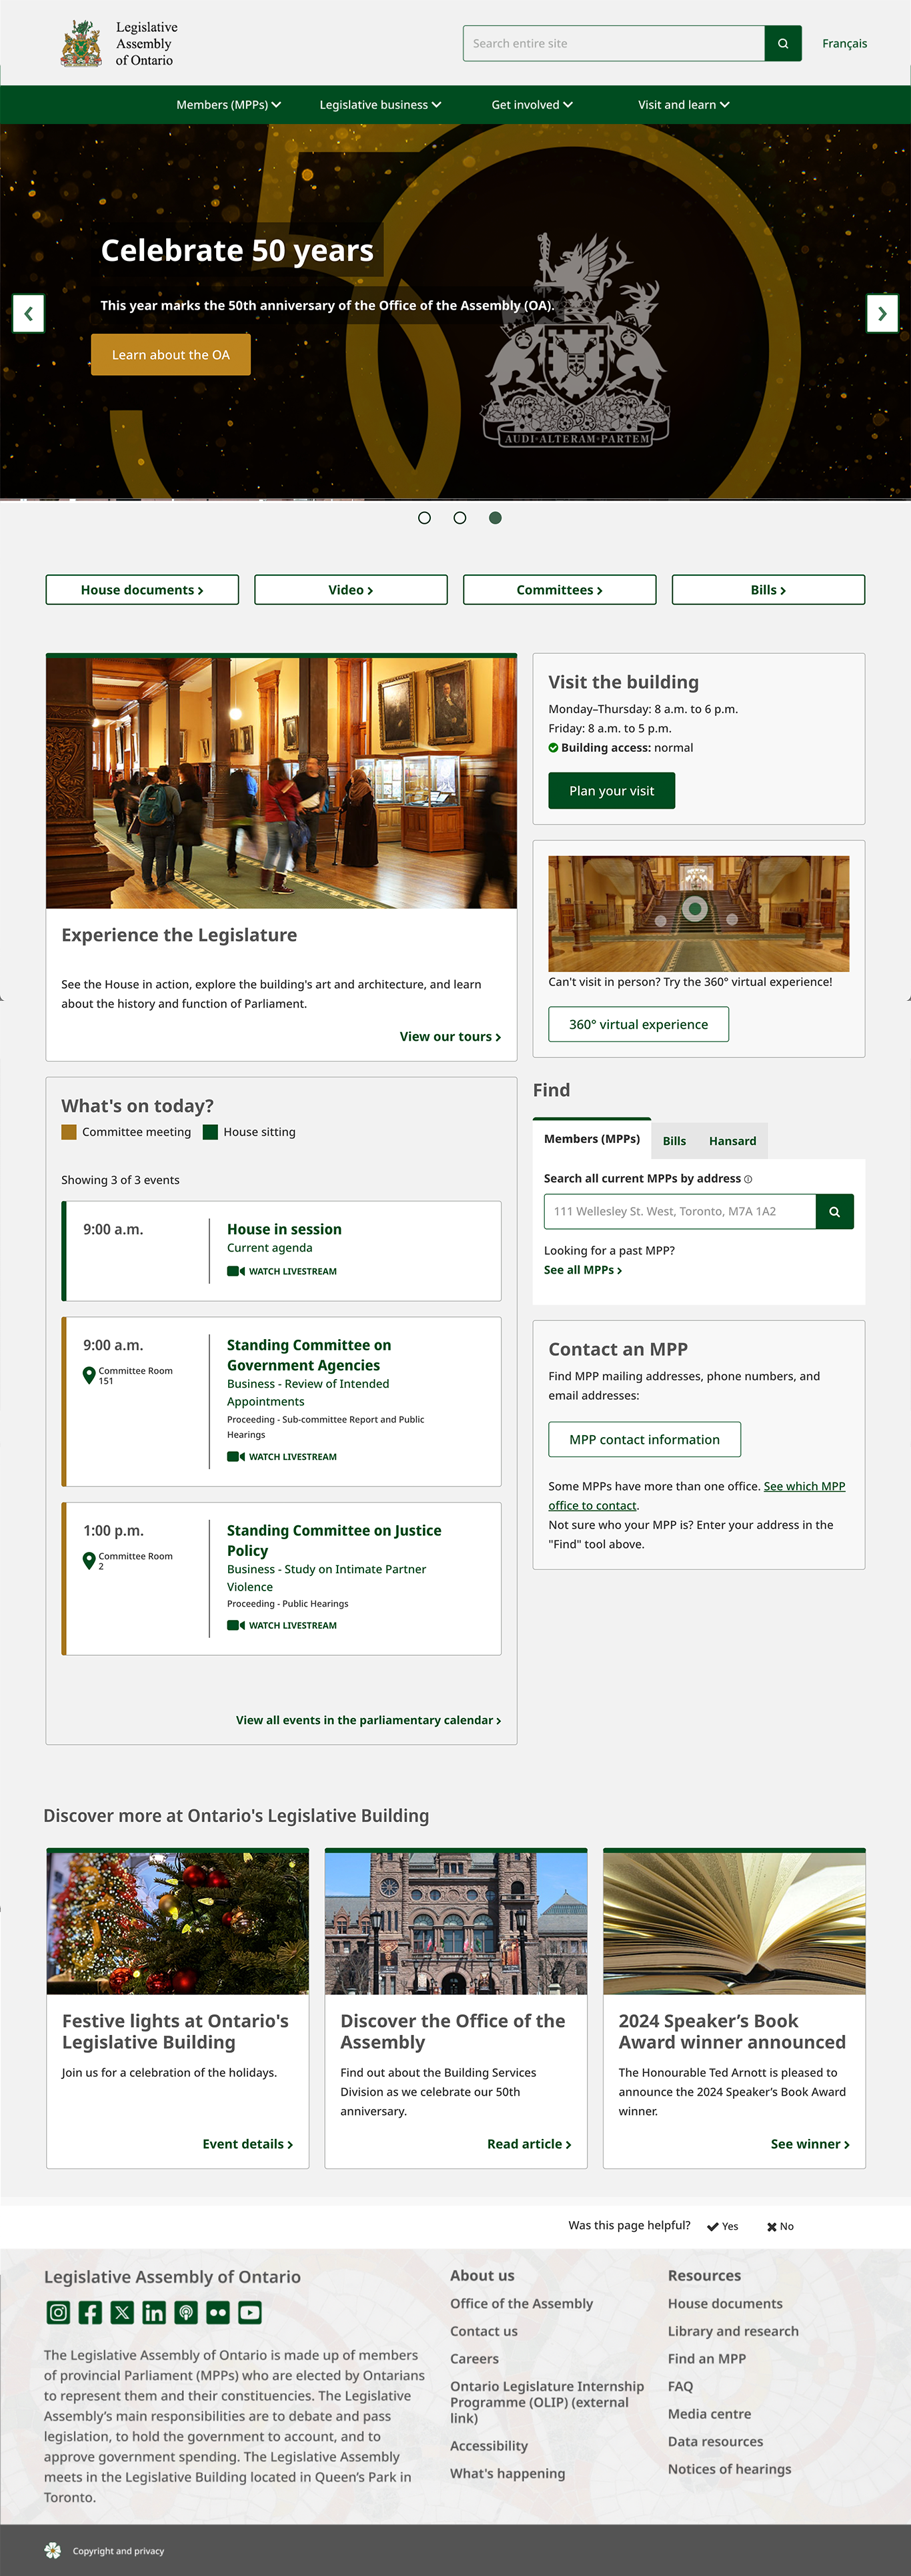Click the 360° marker on virtual tour image

(695, 909)
